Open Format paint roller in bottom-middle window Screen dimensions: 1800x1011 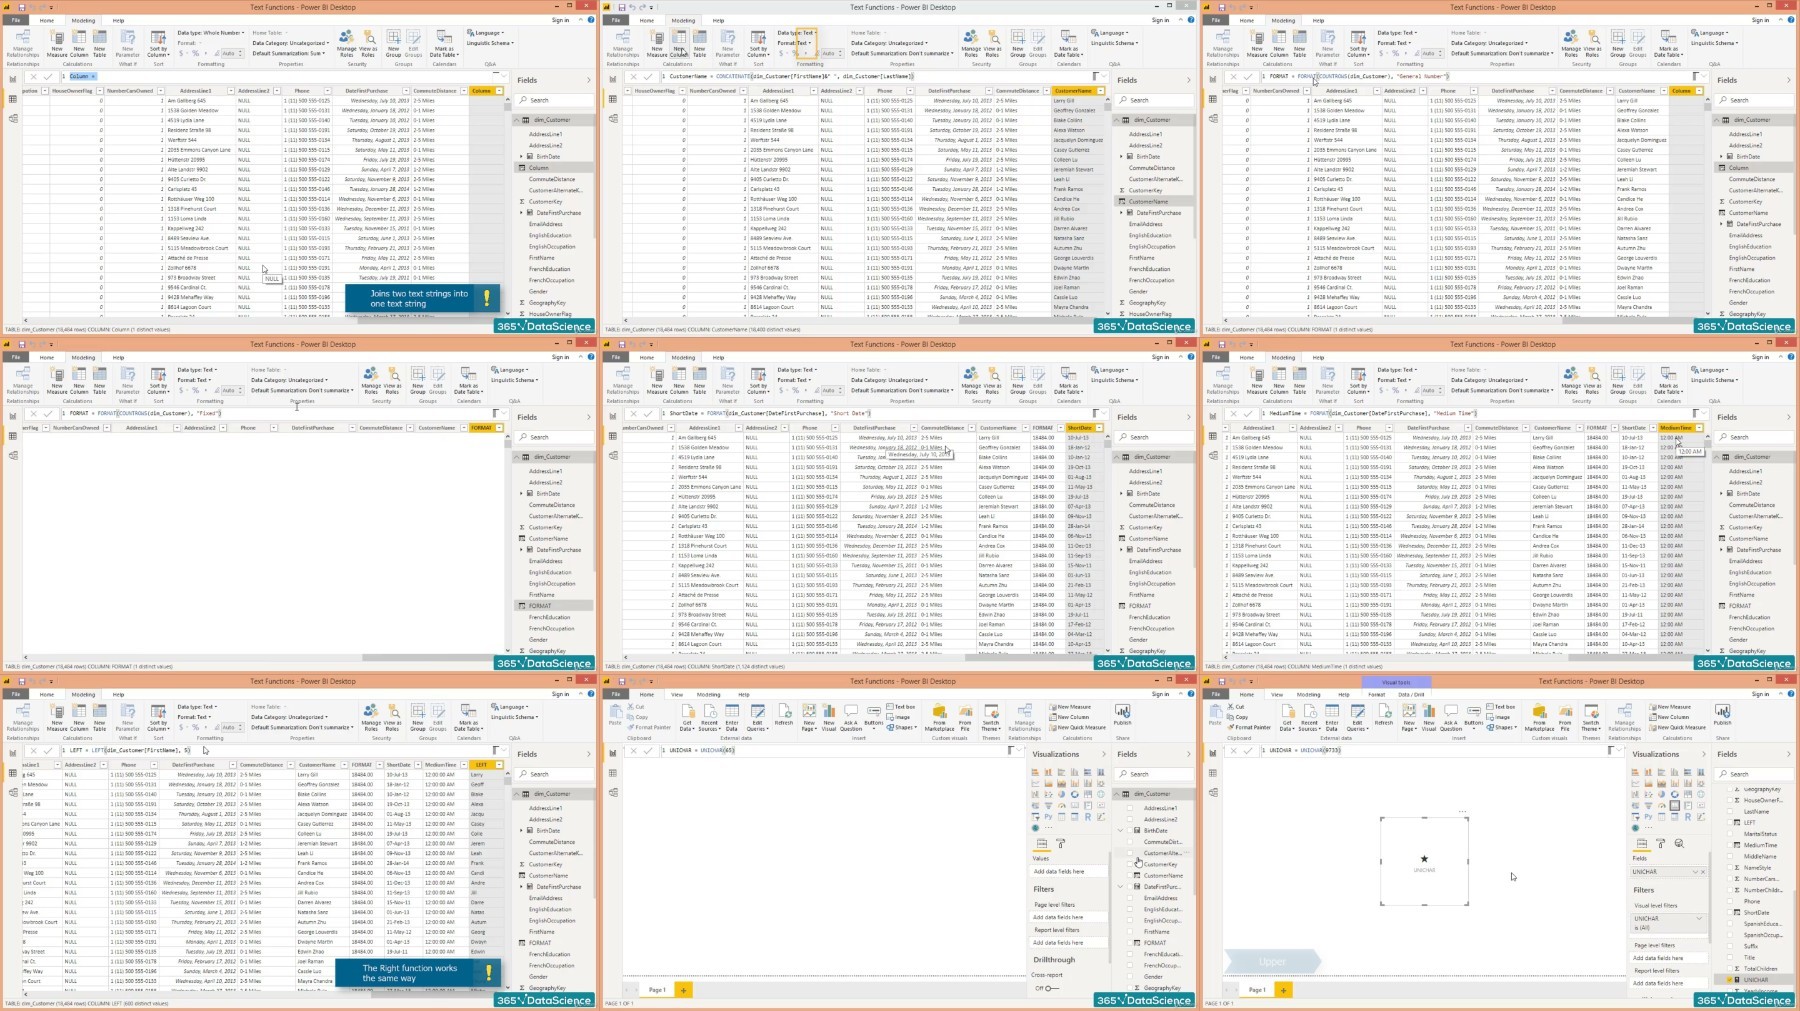click(1060, 843)
